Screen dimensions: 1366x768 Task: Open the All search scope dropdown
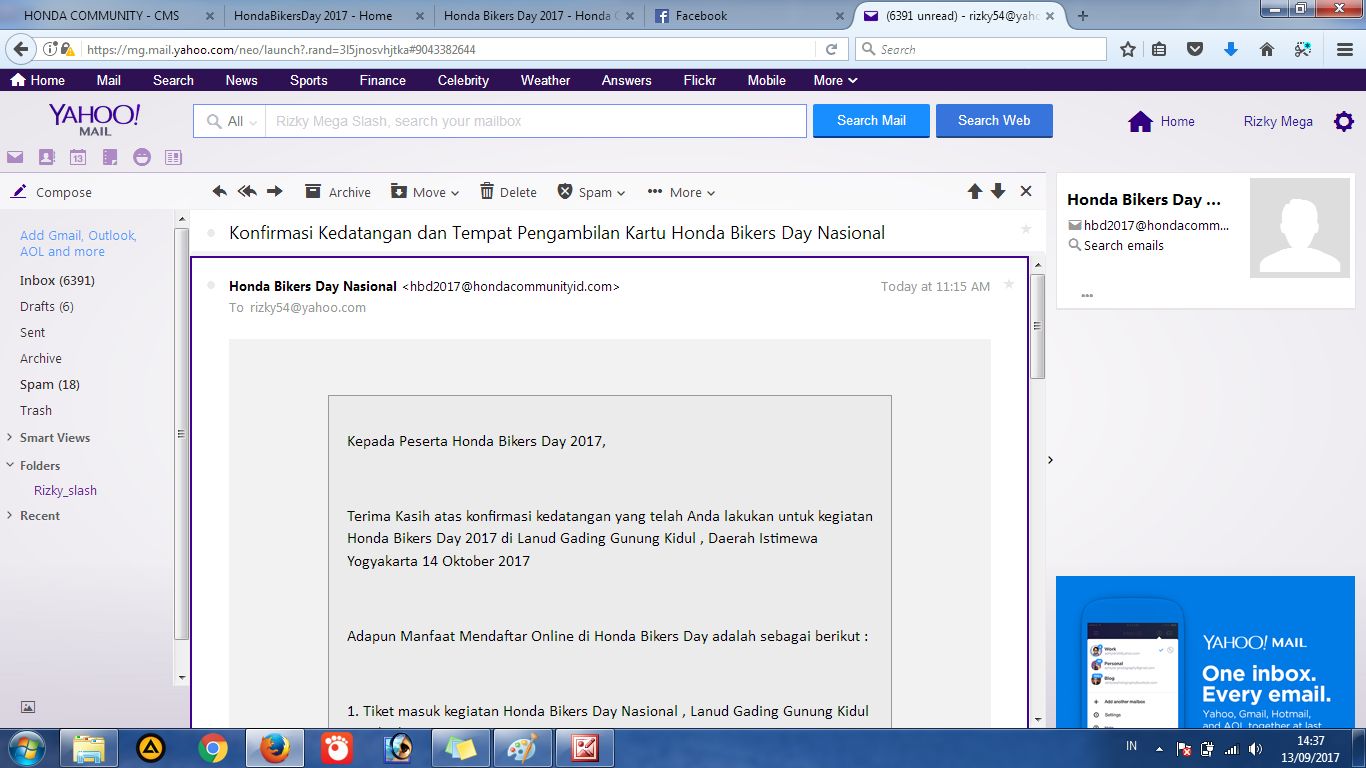230,121
